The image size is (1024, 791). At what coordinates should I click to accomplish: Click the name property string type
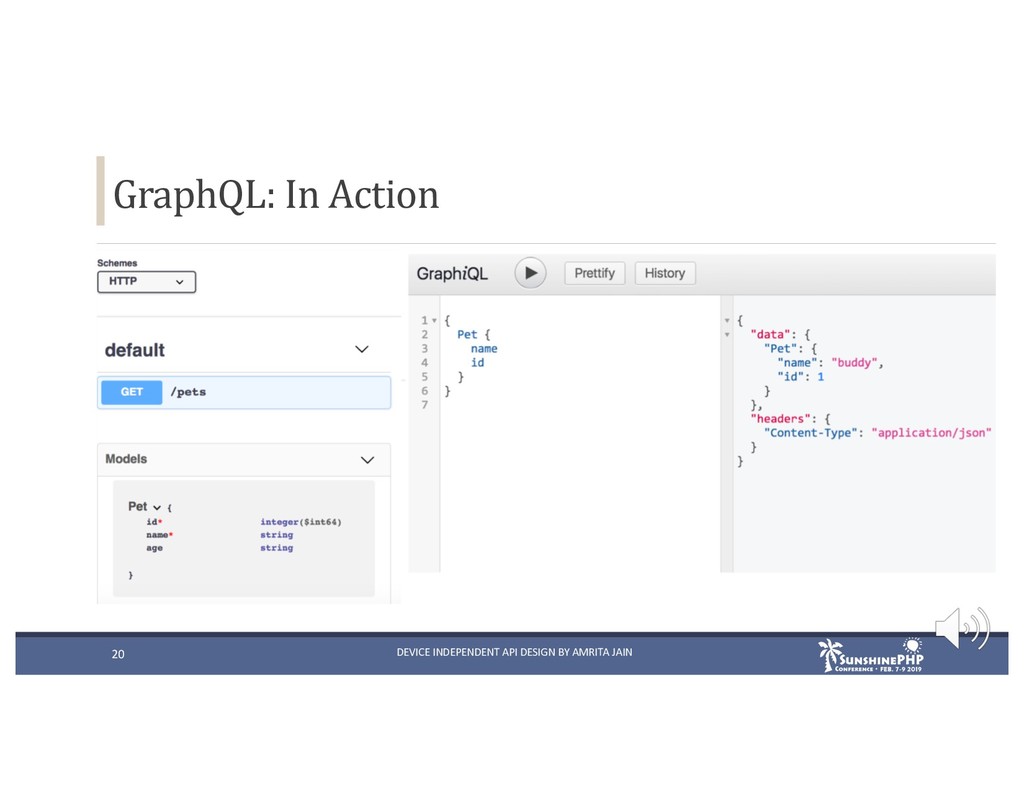point(276,535)
